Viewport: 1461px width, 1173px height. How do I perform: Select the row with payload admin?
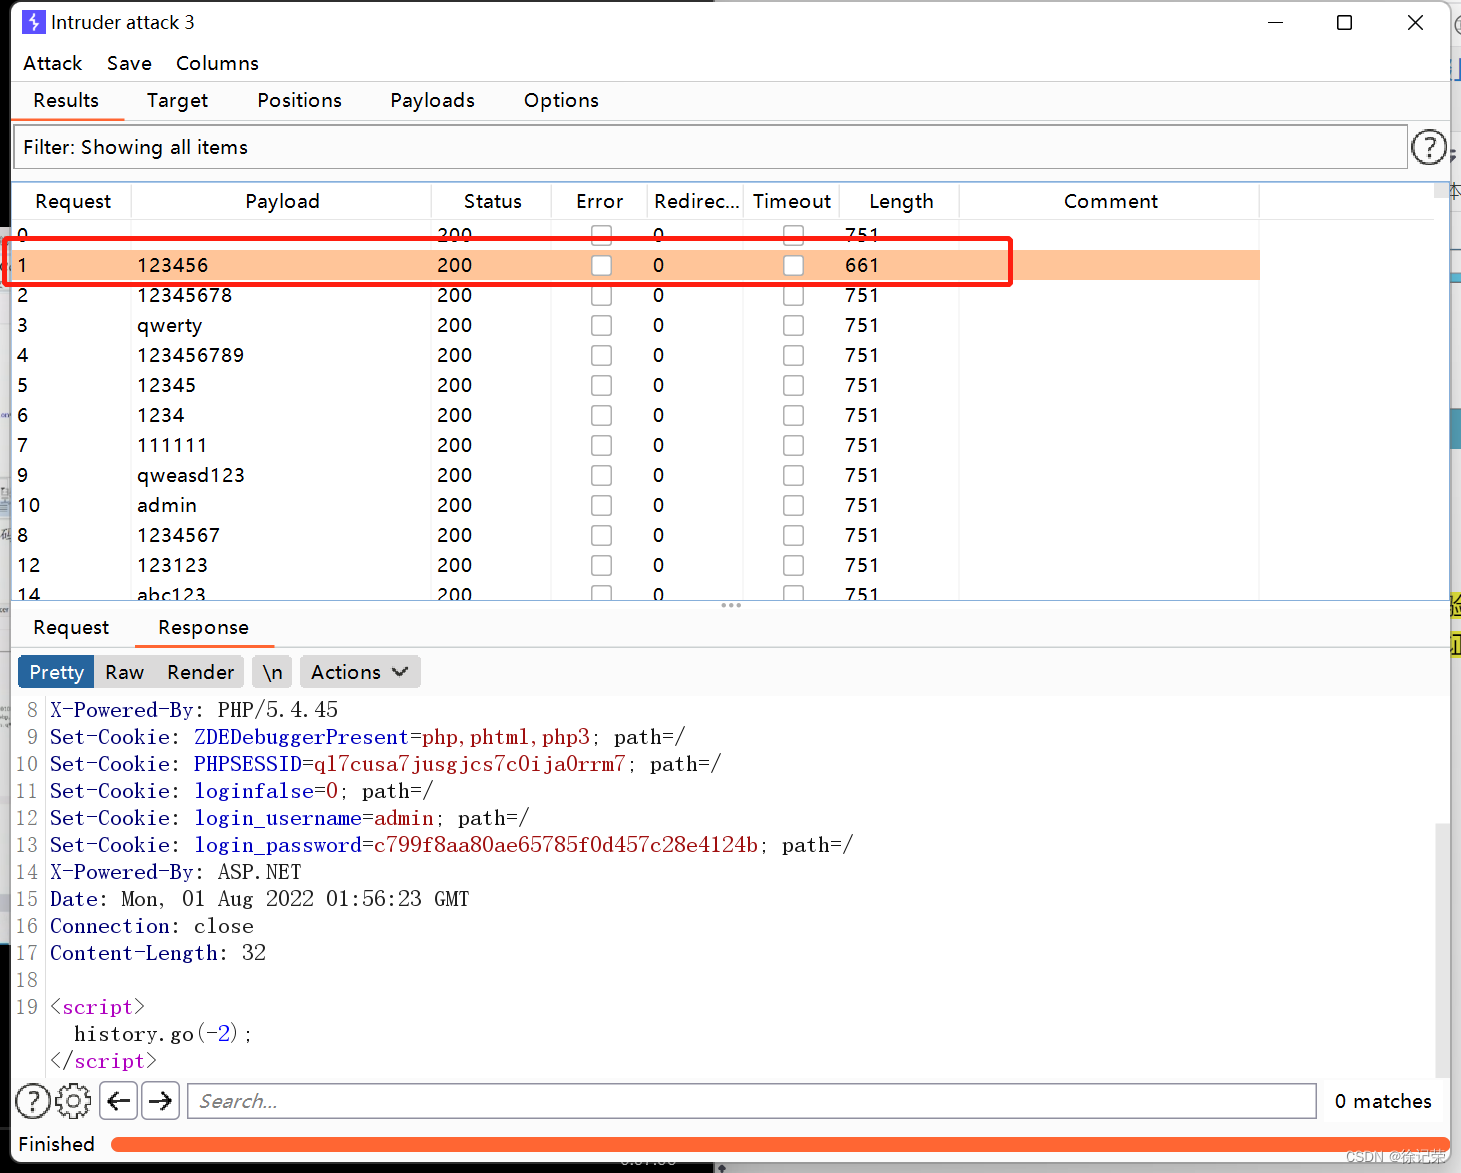coord(636,505)
